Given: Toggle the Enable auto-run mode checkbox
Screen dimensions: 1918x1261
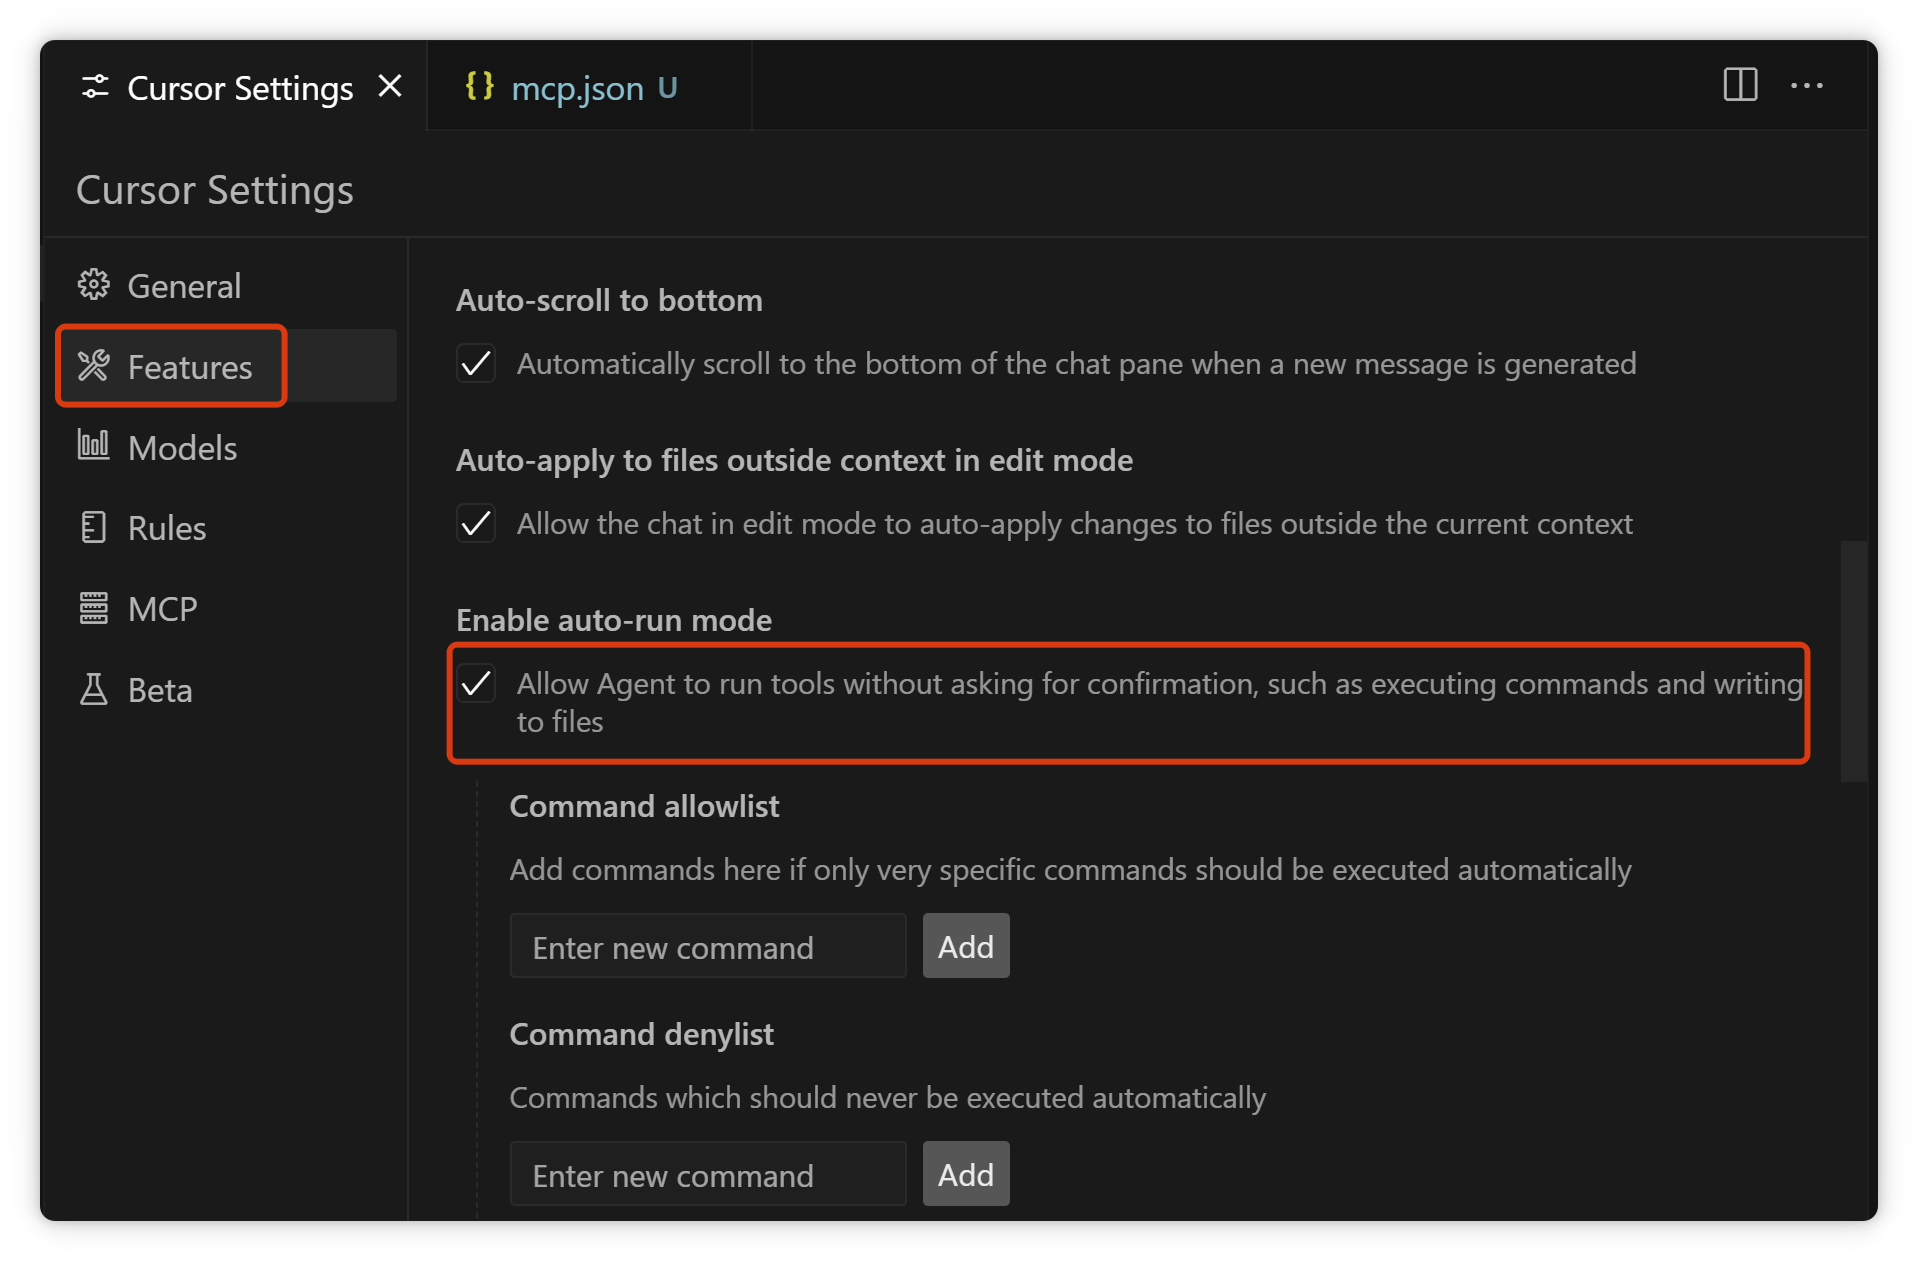Looking at the screenshot, I should pos(476,684).
